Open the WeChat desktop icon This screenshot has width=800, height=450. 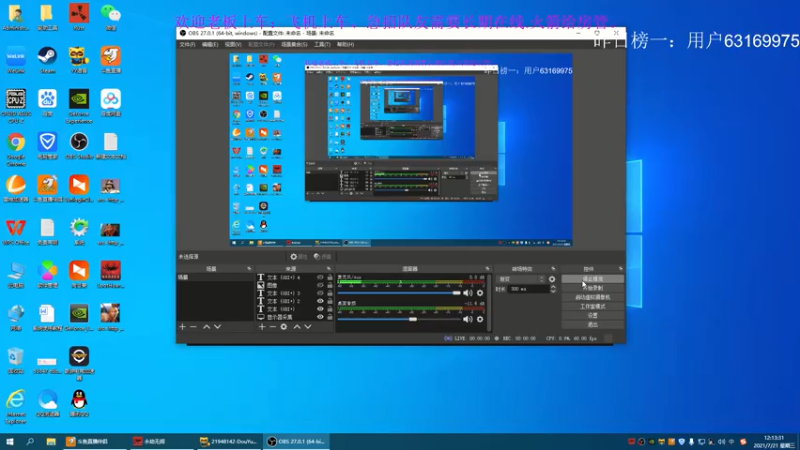[x=111, y=17]
